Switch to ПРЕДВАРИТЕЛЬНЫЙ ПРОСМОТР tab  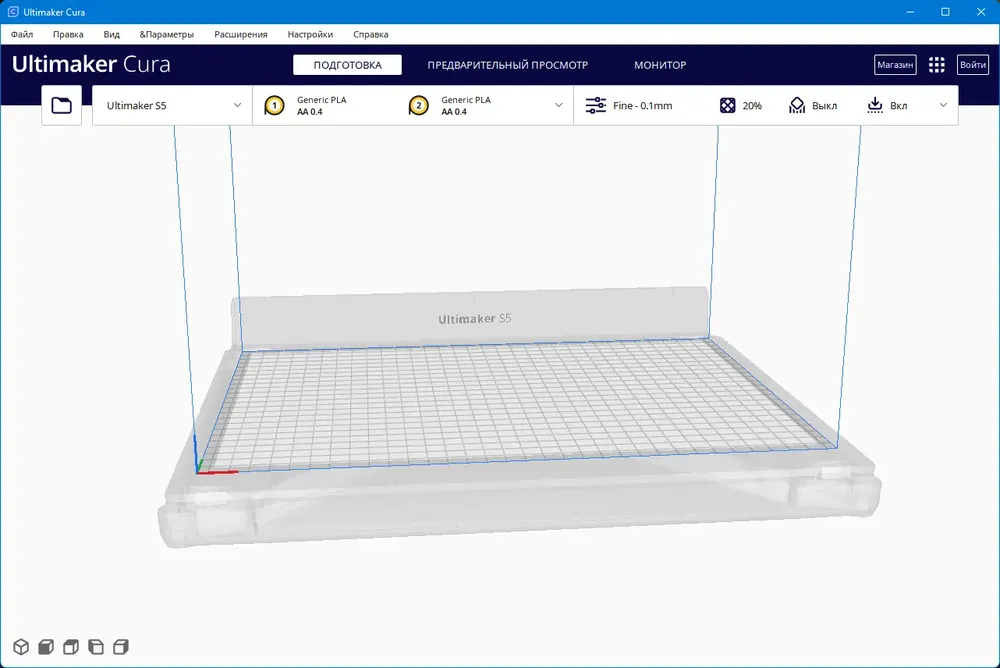pyautogui.click(x=508, y=65)
